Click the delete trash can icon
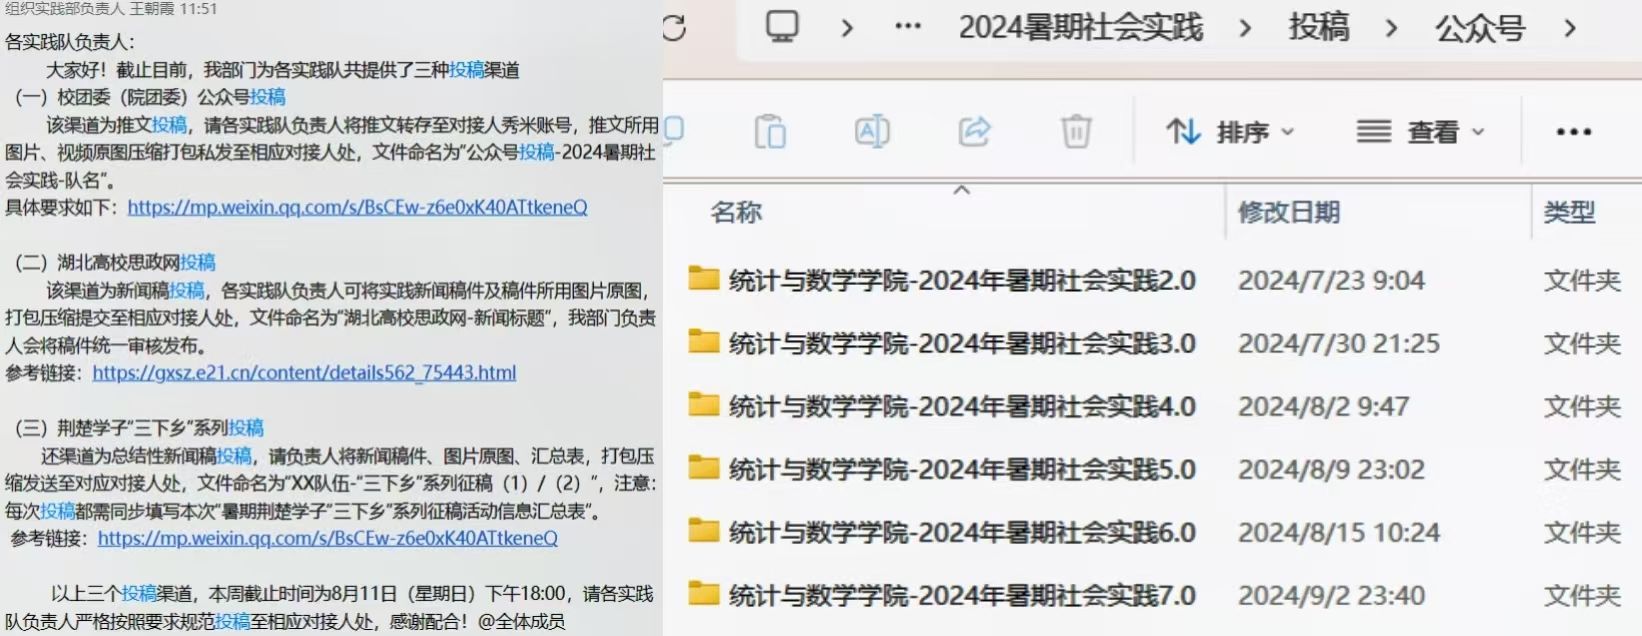The width and height of the screenshot is (1642, 636). 1076,132
